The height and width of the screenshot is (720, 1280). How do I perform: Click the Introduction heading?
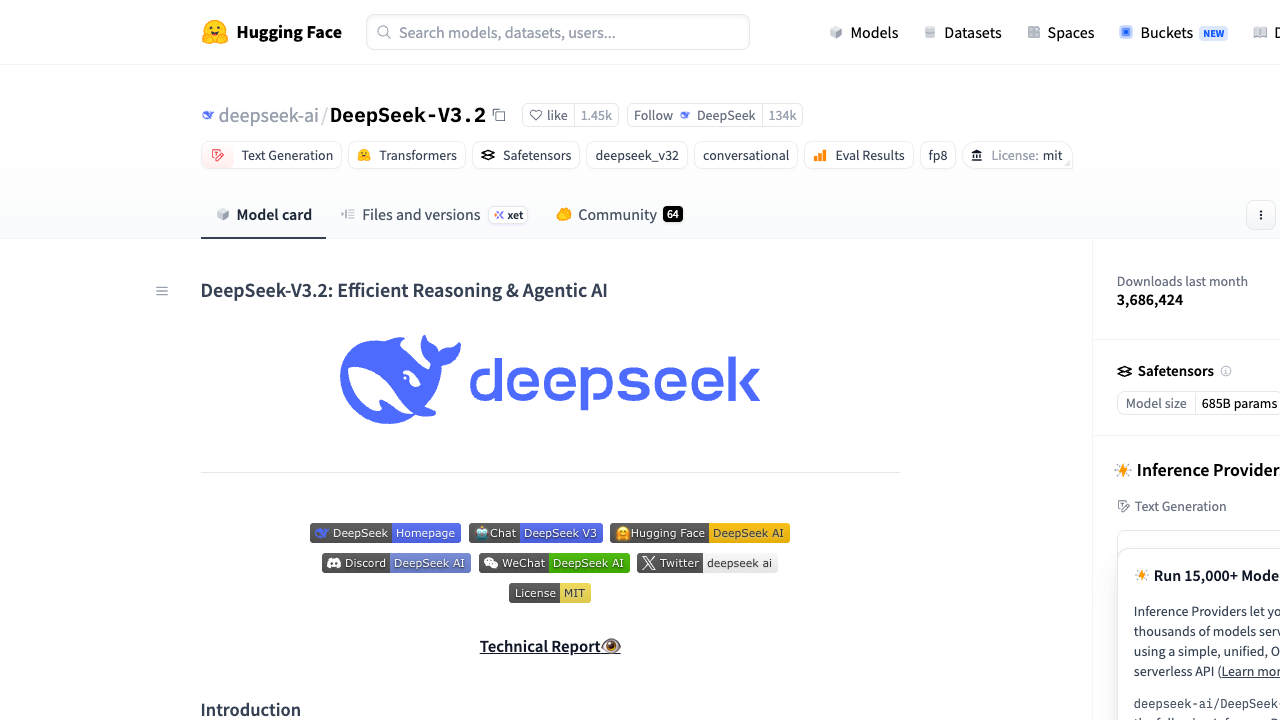pos(251,709)
